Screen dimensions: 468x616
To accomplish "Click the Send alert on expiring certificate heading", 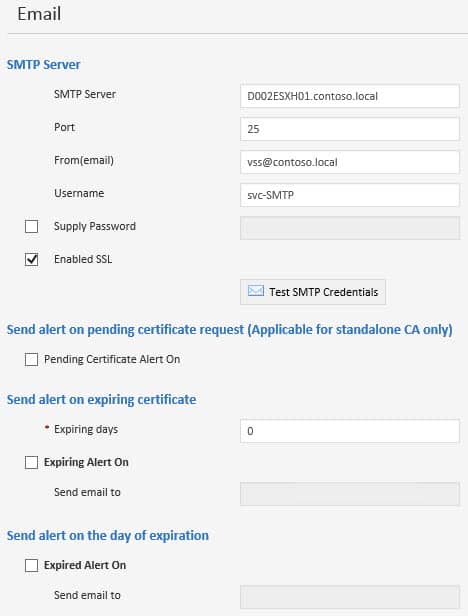I will pos(101,400).
